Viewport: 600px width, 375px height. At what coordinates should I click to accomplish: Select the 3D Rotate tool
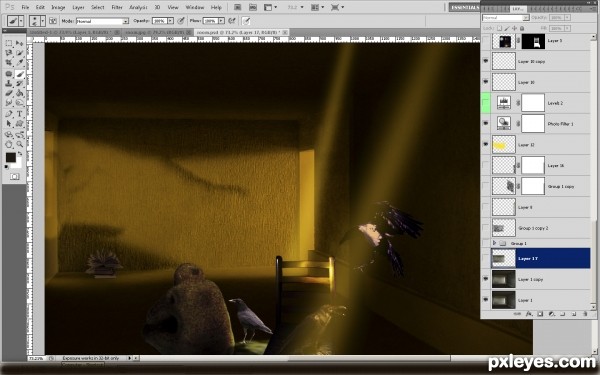click(x=8, y=135)
